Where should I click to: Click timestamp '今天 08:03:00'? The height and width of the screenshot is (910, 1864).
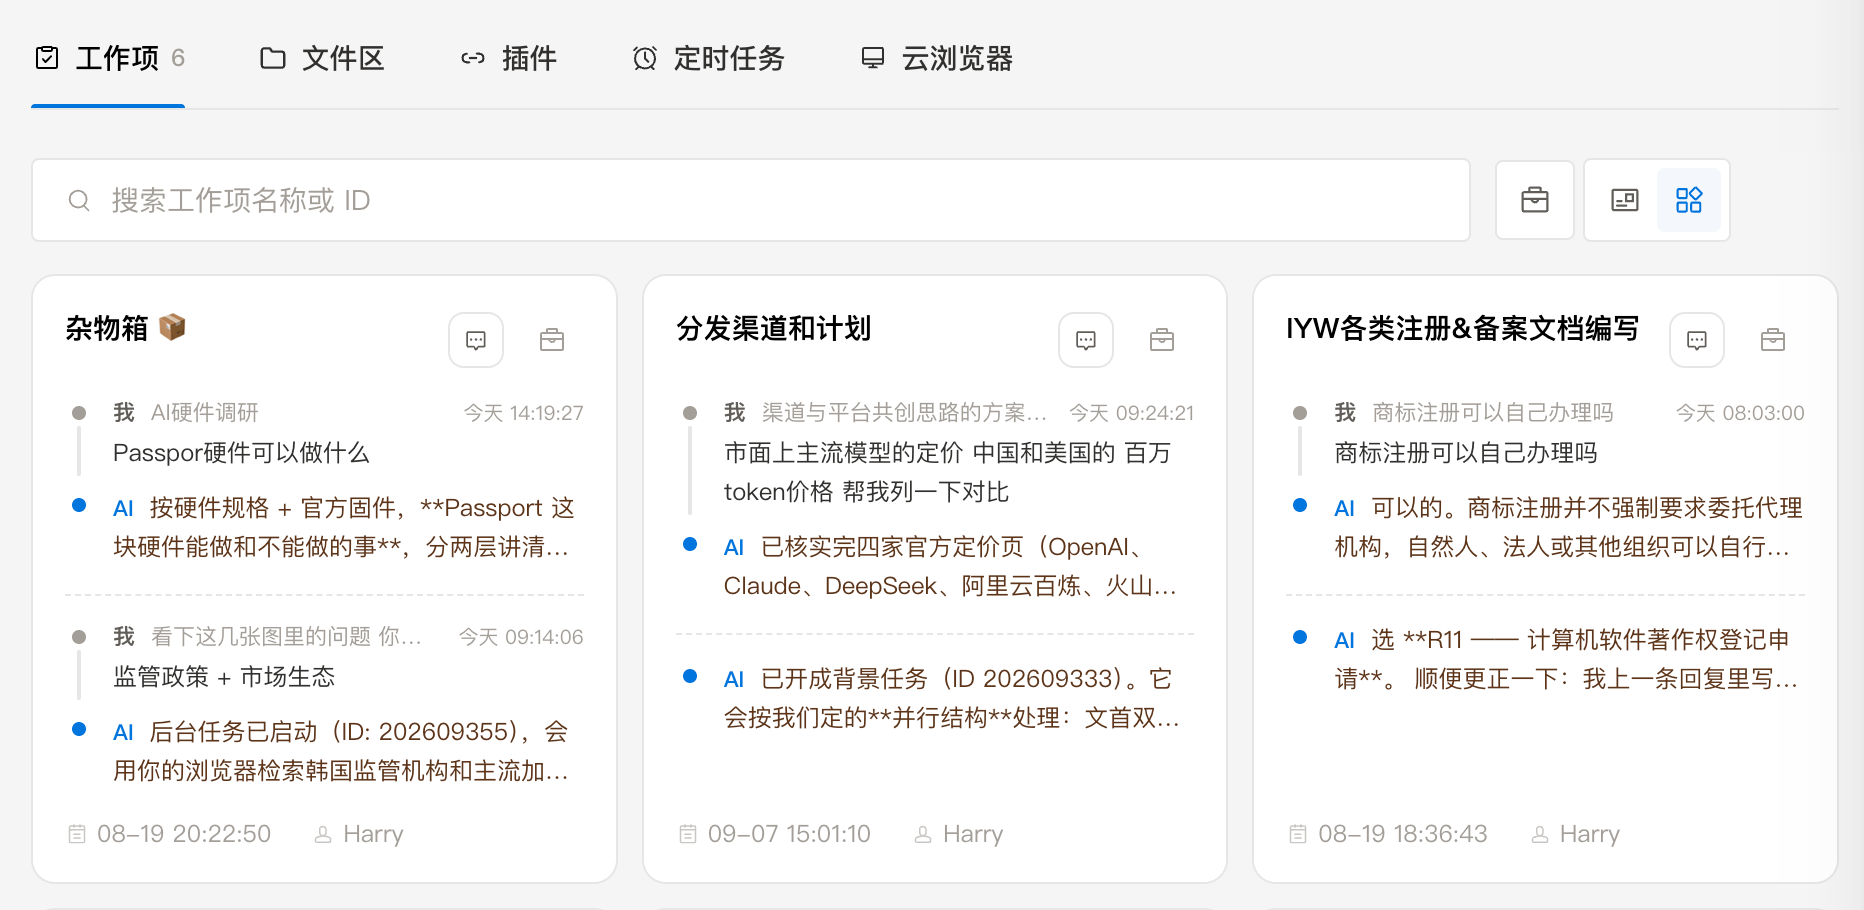[1741, 413]
